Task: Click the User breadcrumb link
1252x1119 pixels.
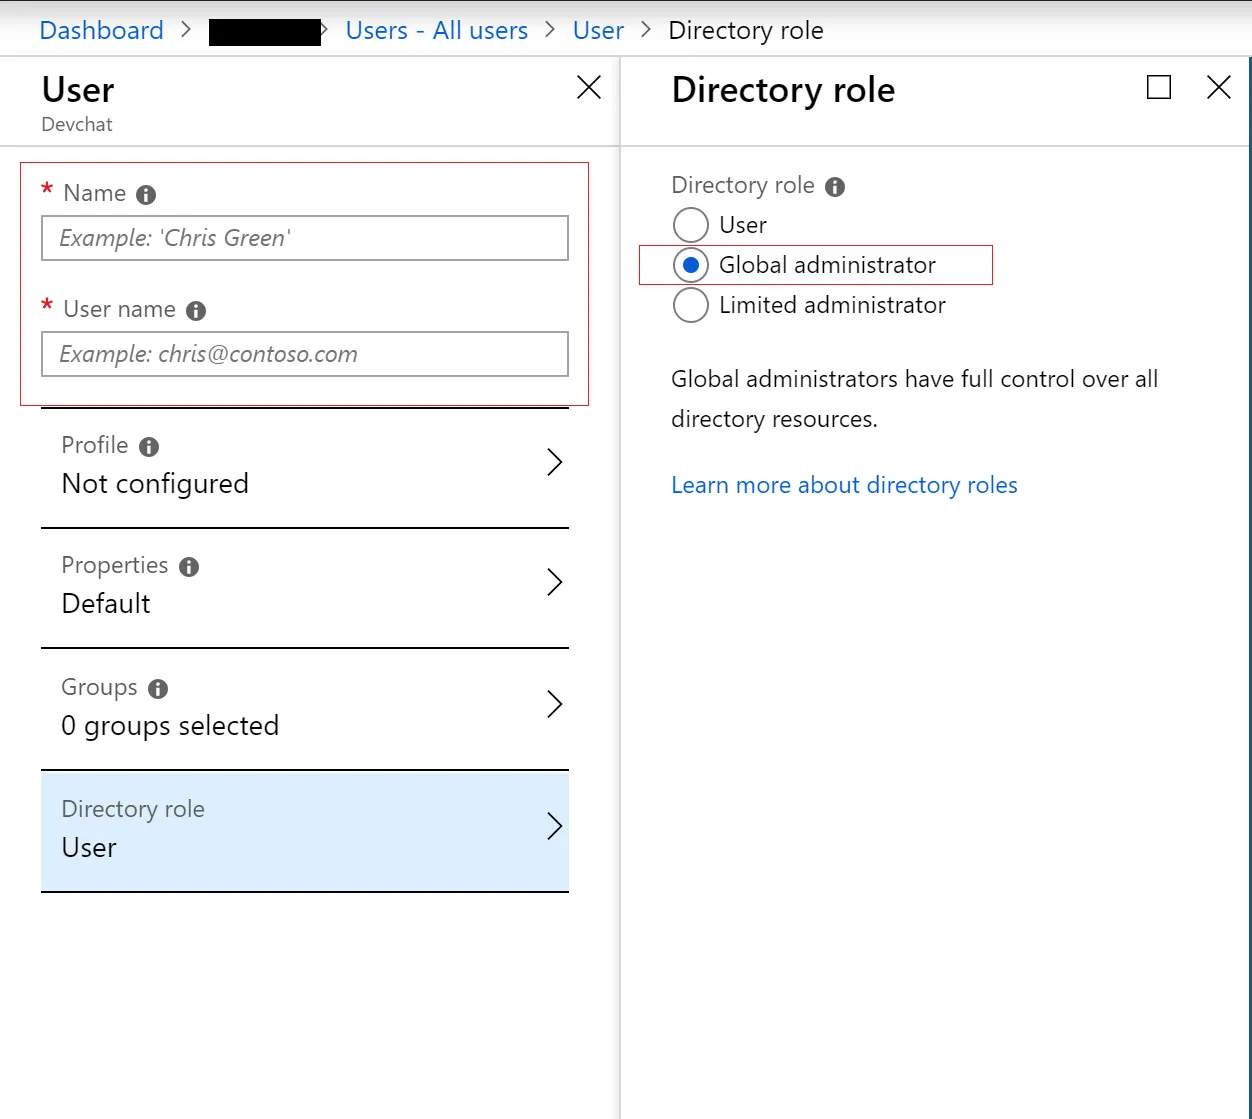Action: (598, 31)
